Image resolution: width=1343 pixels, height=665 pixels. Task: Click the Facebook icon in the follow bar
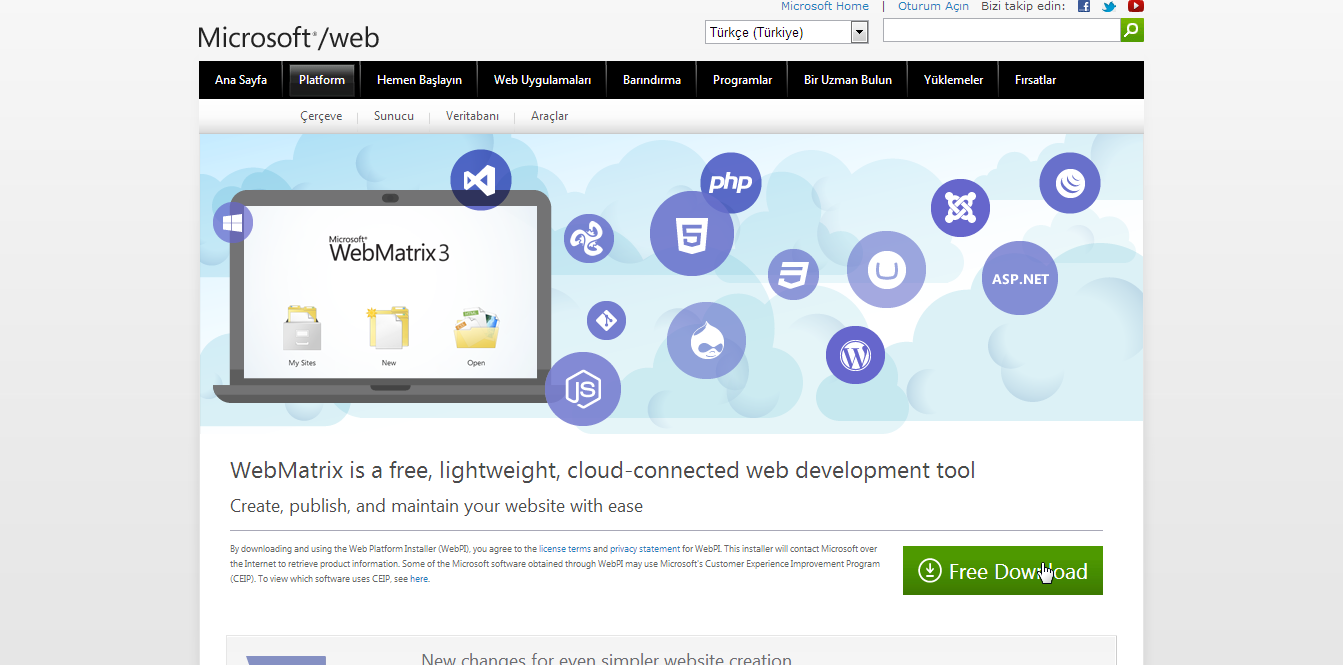(1083, 6)
